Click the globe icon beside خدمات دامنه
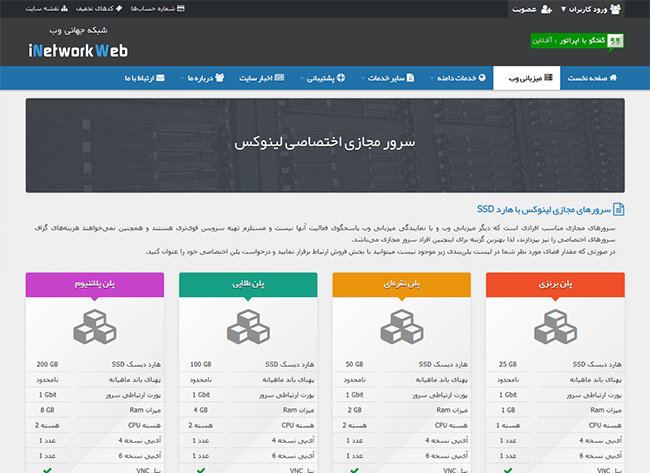650x473 pixels. tap(482, 78)
